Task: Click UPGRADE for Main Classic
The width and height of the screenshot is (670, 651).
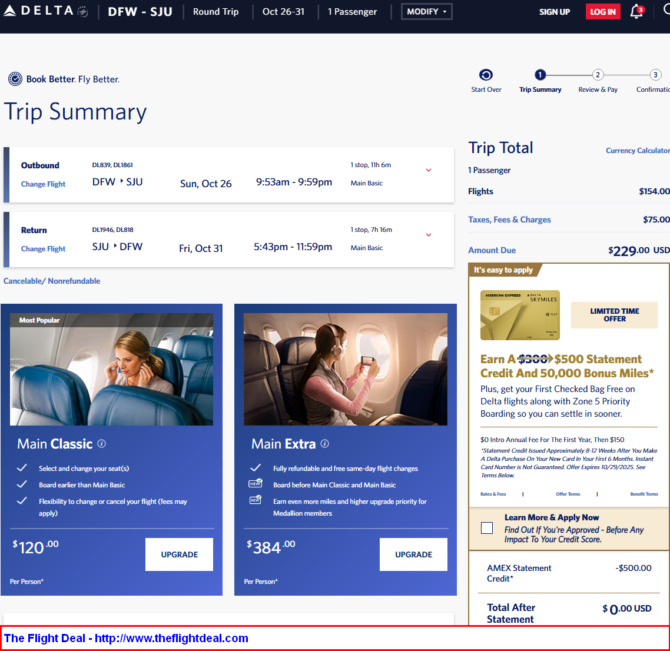Action: 179,554
